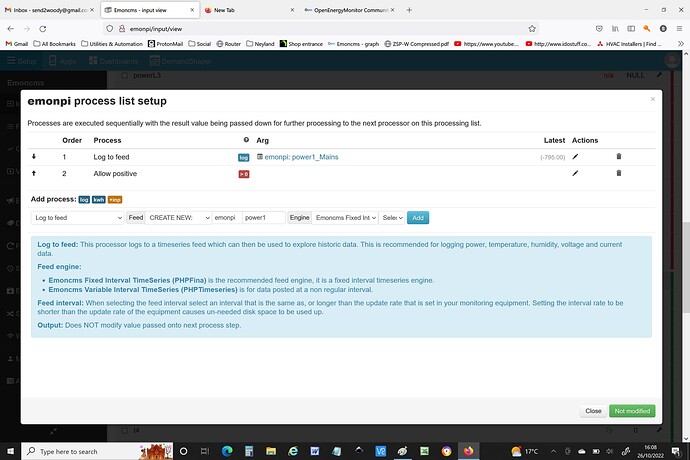The height and width of the screenshot is (460, 690).
Task: Open the 'emonpi: power1_Mains' feed link
Action: pyautogui.click(x=301, y=157)
